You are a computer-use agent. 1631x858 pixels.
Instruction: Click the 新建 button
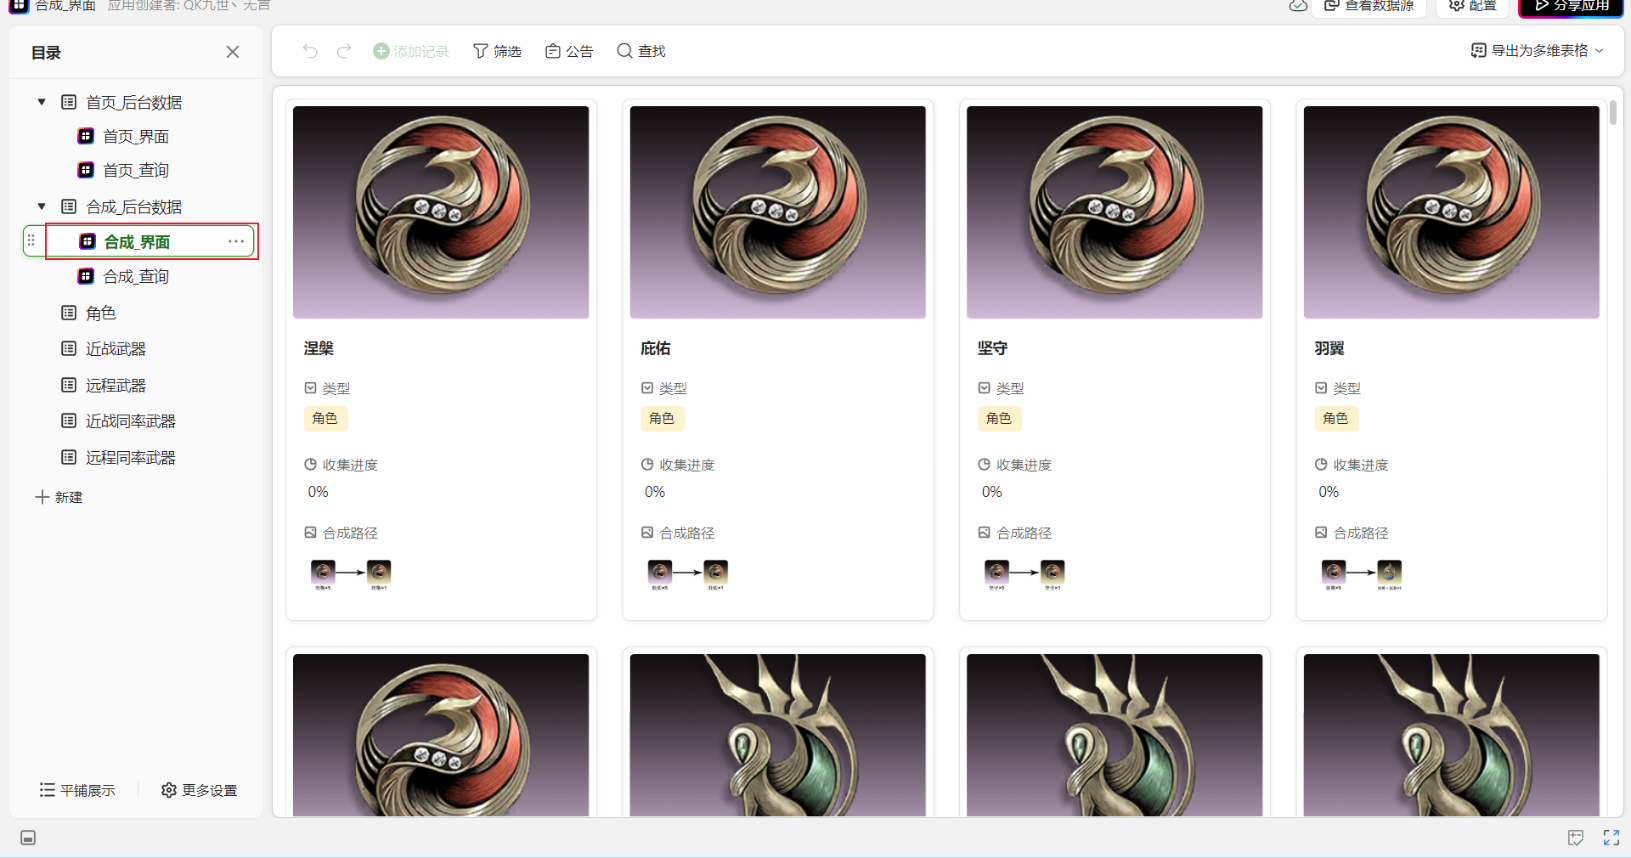[59, 497]
